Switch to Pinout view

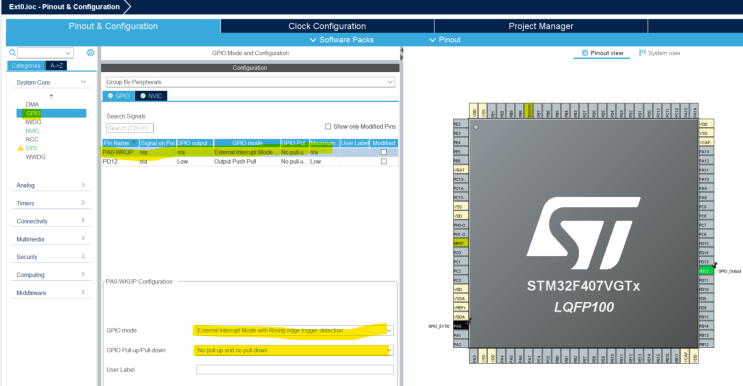pyautogui.click(x=602, y=53)
